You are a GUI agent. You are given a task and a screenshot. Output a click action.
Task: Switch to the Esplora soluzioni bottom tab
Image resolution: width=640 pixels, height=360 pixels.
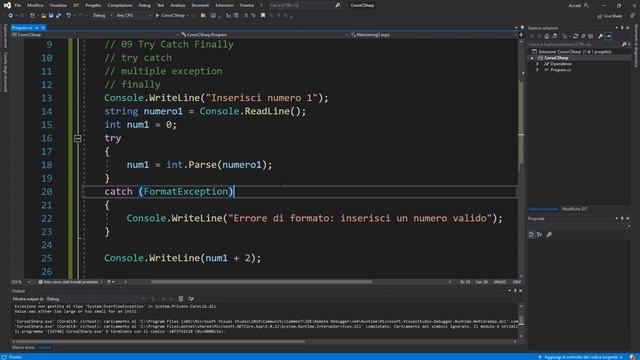[543, 209]
